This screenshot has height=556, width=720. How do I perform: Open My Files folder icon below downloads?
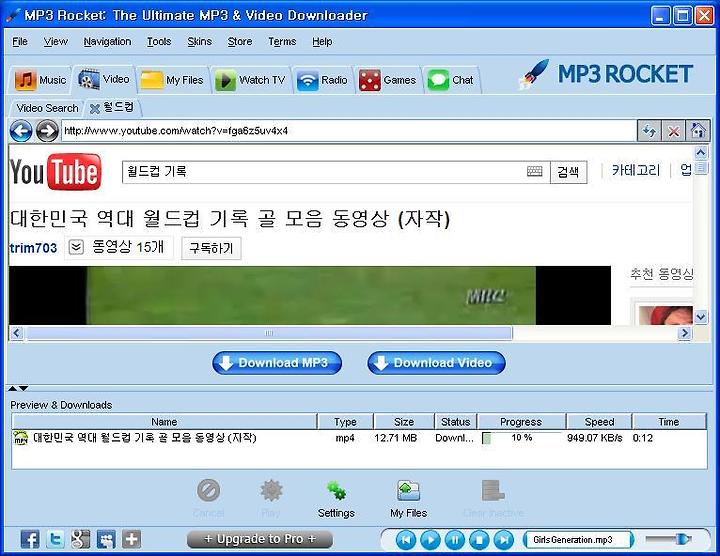pyautogui.click(x=408, y=491)
